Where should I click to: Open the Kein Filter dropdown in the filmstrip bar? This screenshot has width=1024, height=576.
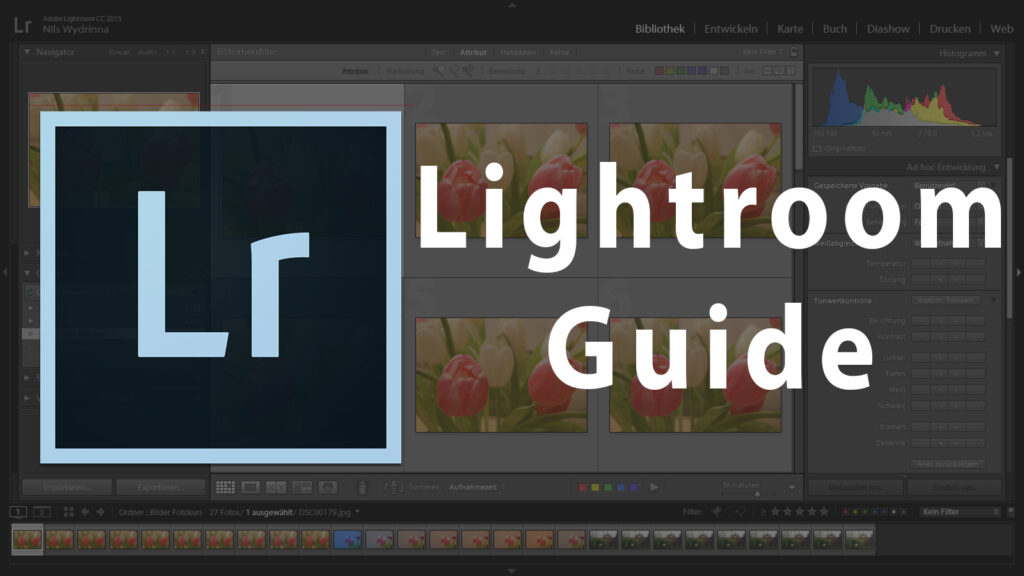959,512
